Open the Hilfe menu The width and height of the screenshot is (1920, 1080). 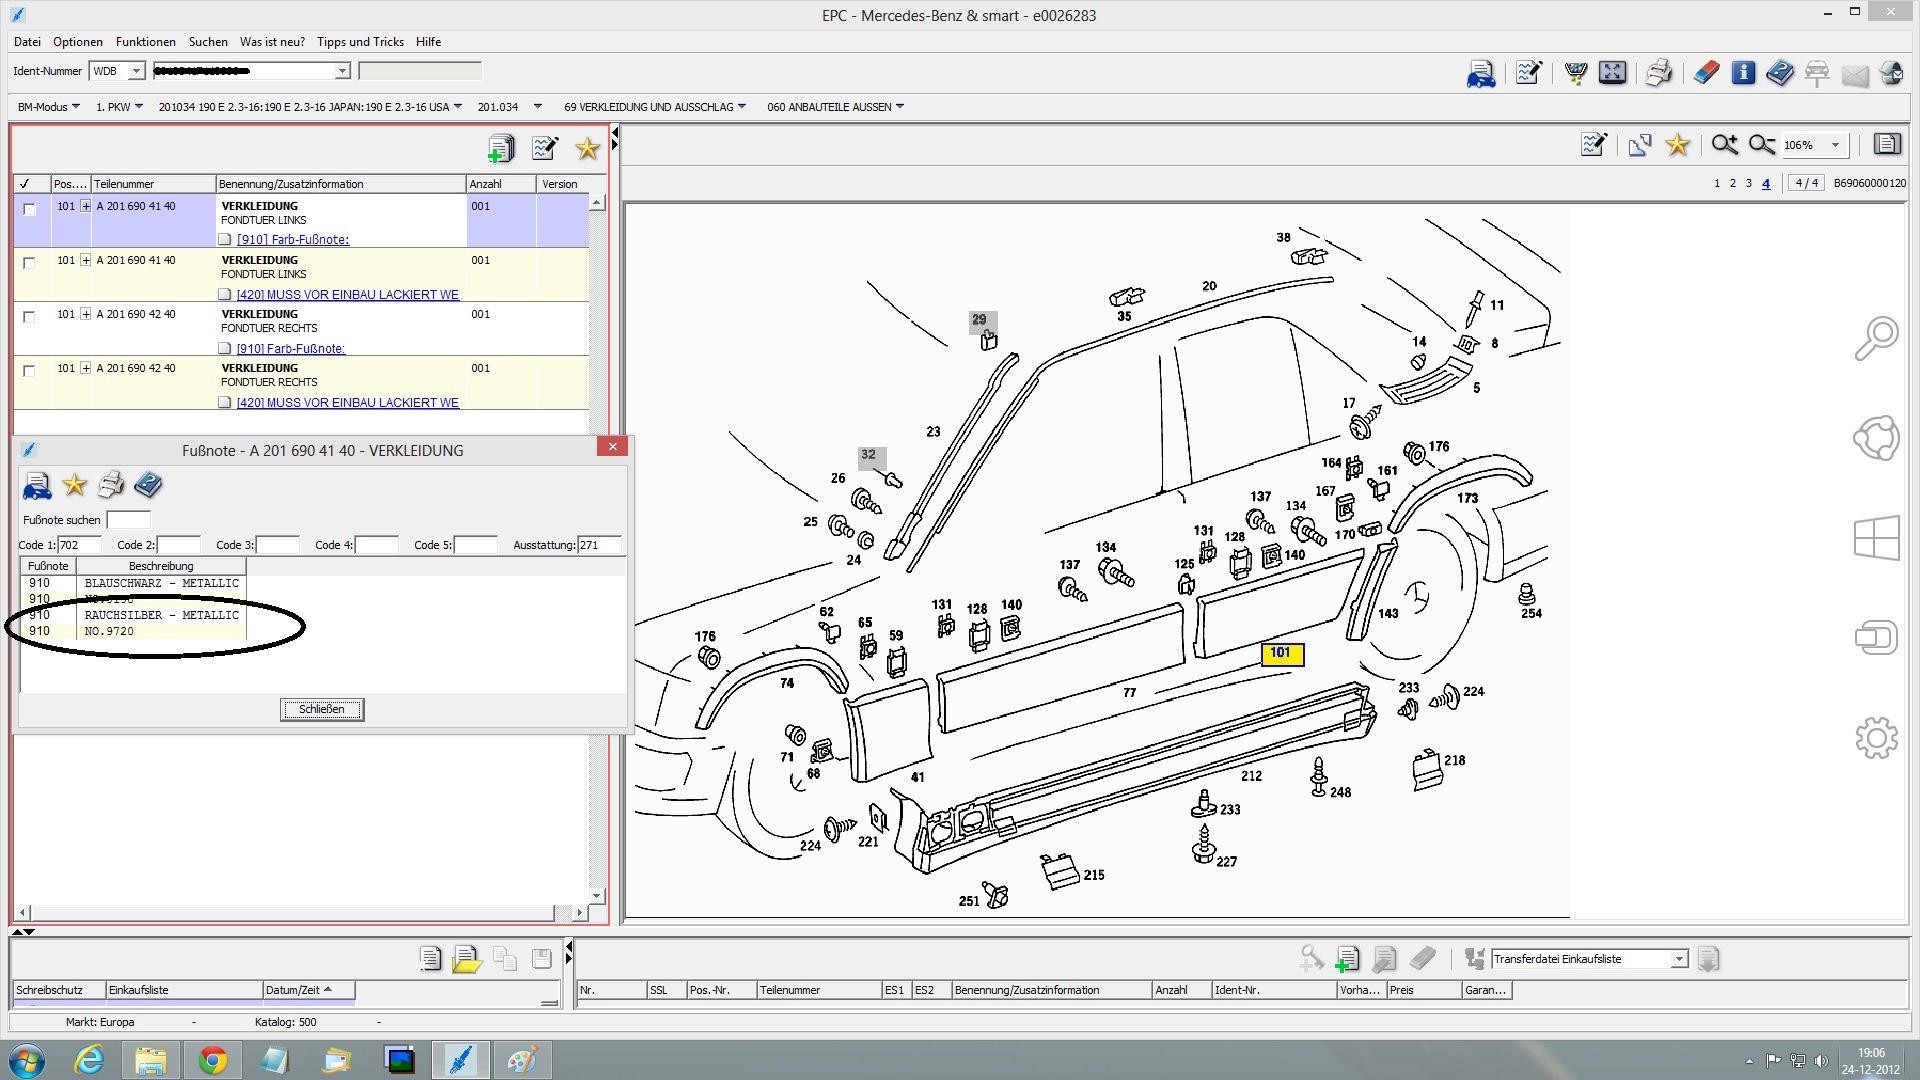(x=429, y=42)
